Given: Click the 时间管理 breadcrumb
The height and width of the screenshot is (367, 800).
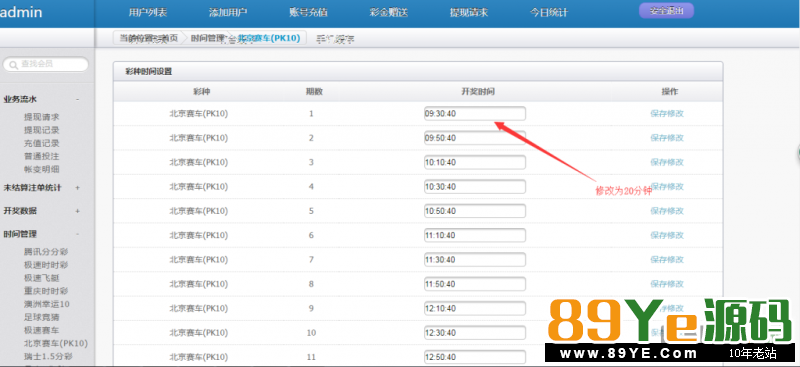Looking at the screenshot, I should click(x=207, y=38).
